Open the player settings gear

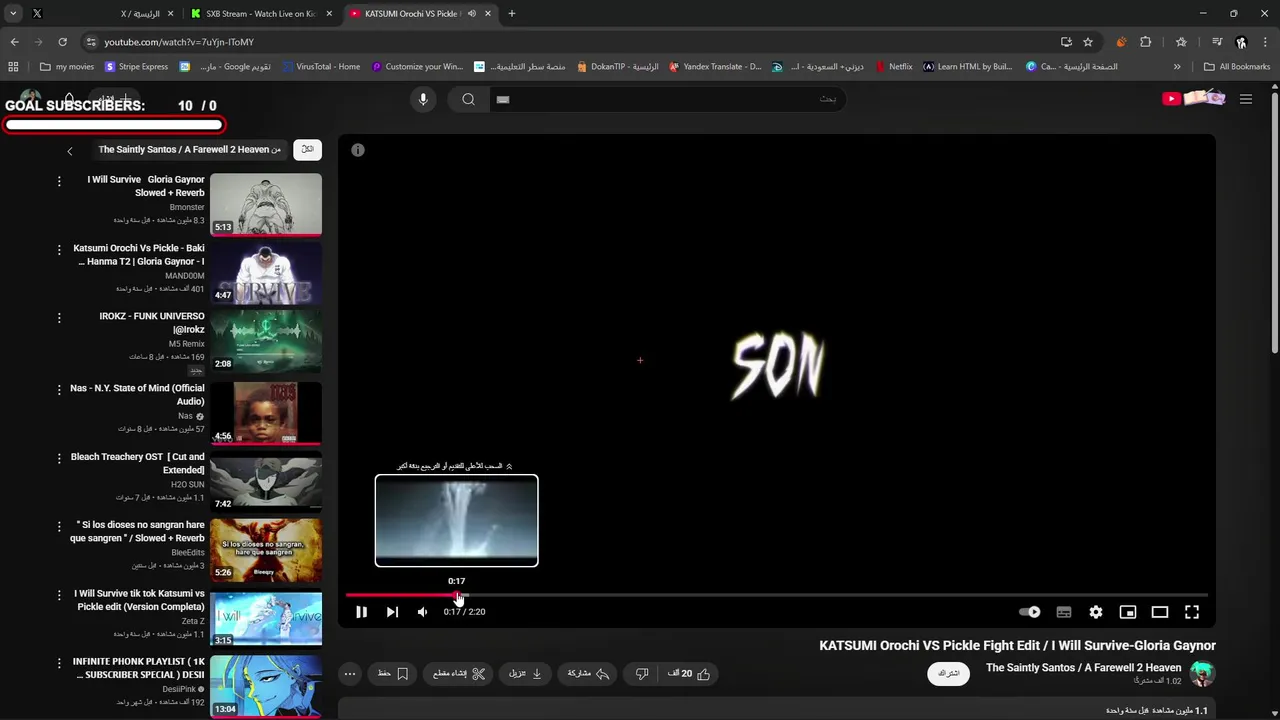[x=1096, y=612]
